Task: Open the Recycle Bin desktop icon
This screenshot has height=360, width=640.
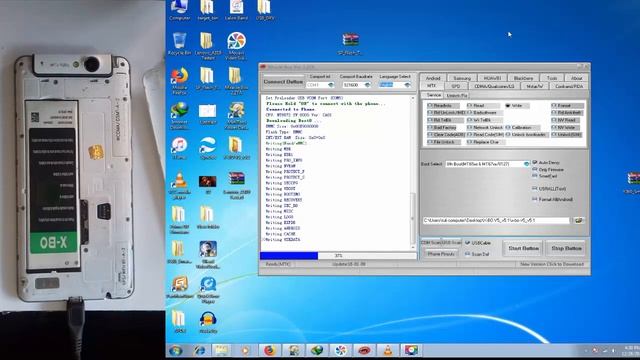Action: point(180,44)
